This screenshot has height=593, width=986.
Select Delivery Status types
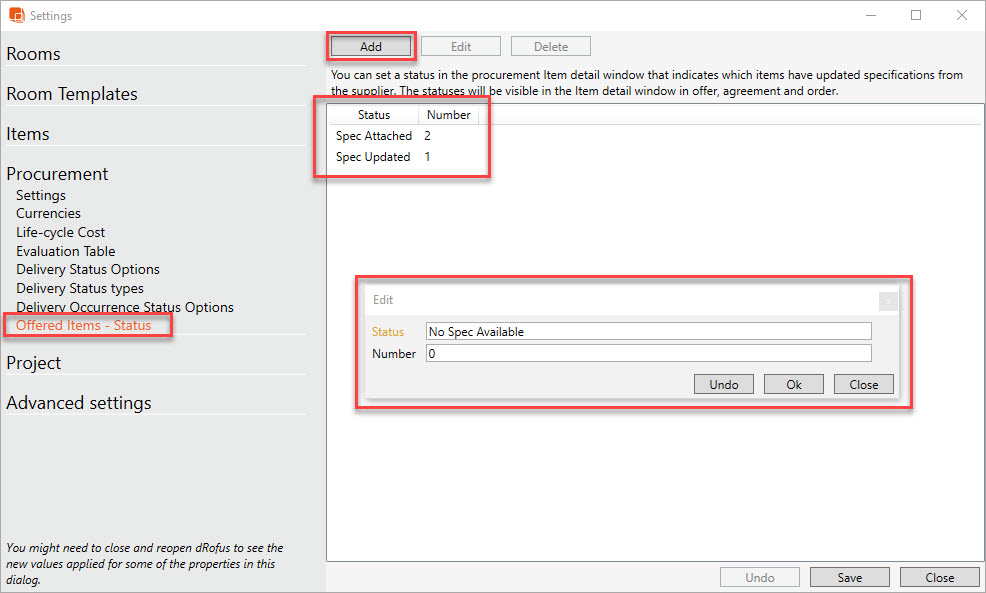click(x=80, y=288)
